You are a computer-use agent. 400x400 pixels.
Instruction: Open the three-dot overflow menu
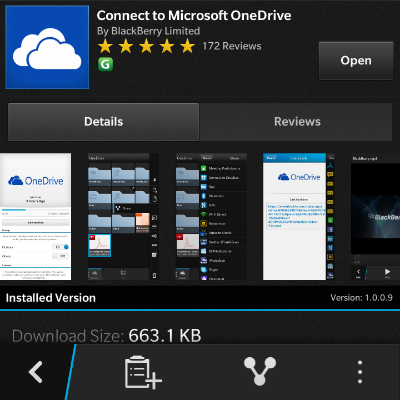pos(360,372)
